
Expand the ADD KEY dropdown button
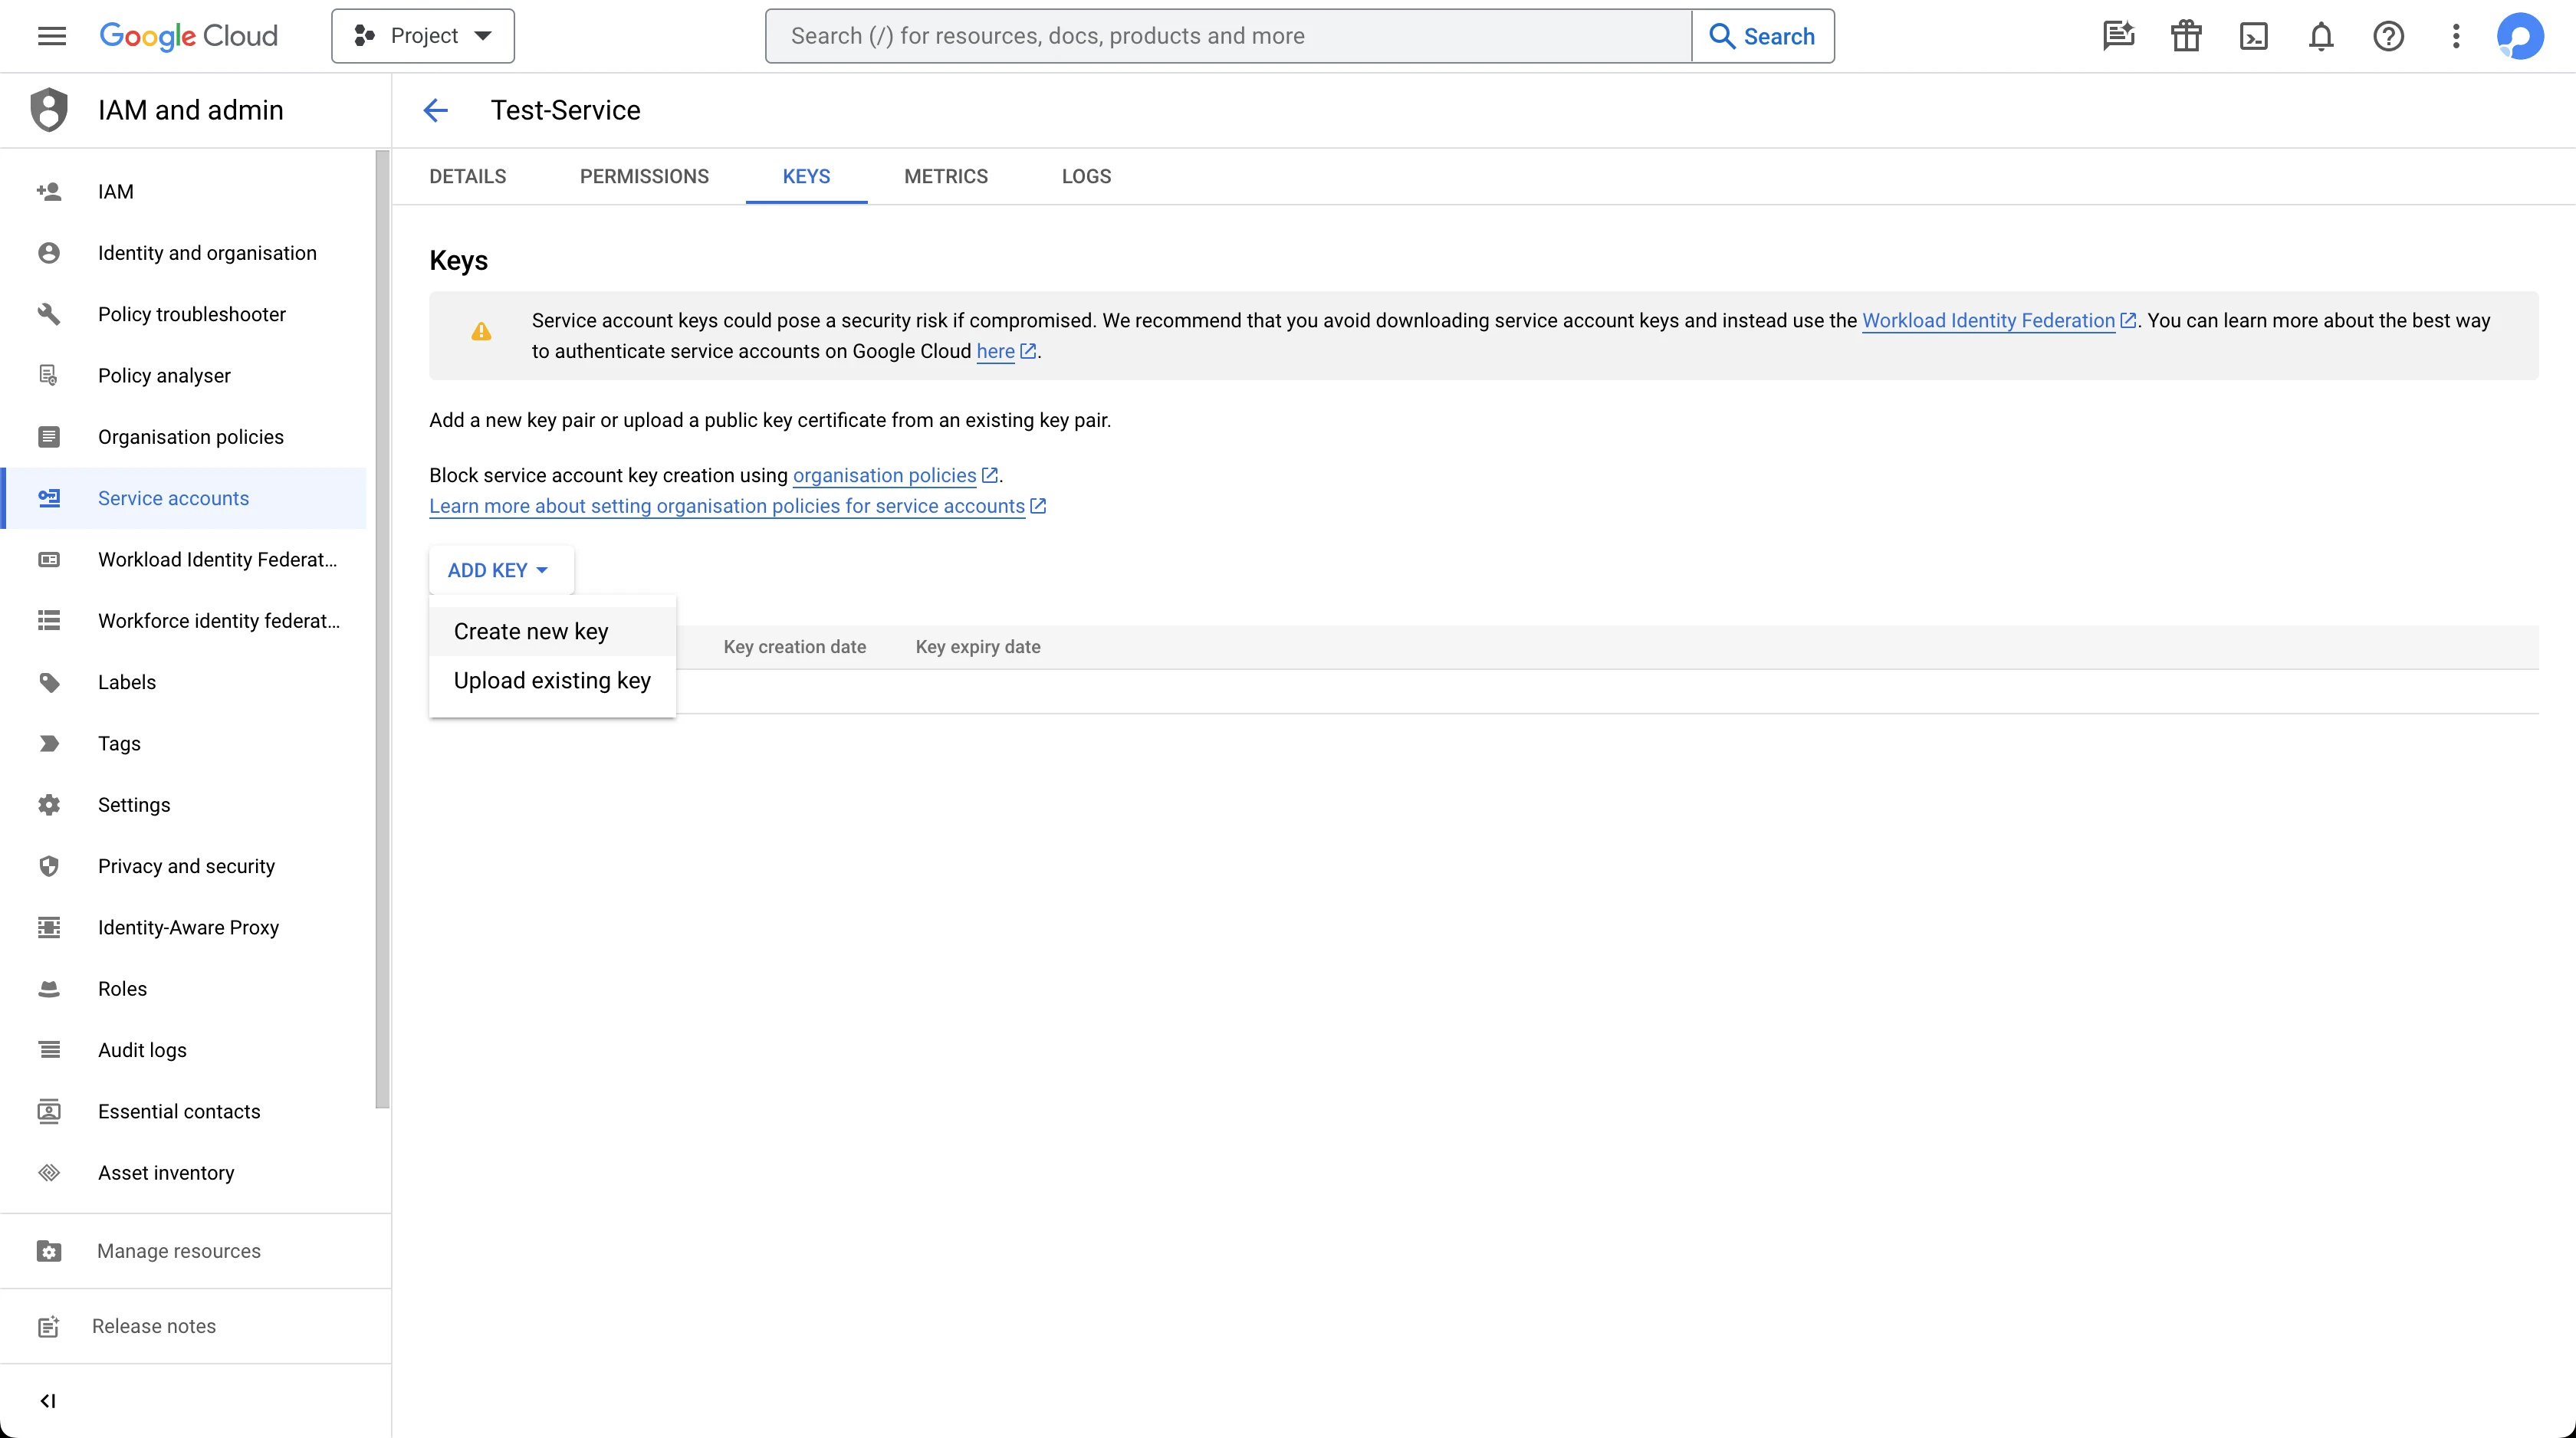[499, 570]
